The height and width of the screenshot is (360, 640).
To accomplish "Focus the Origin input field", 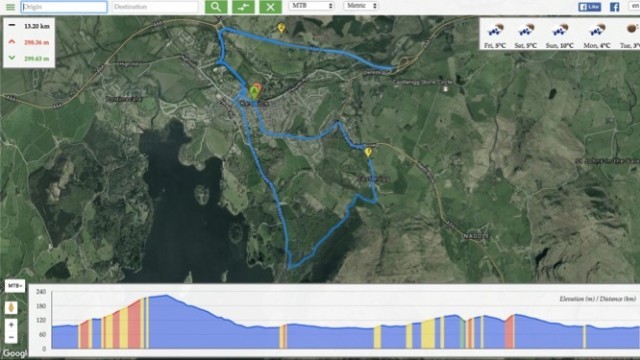I will pyautogui.click(x=64, y=7).
